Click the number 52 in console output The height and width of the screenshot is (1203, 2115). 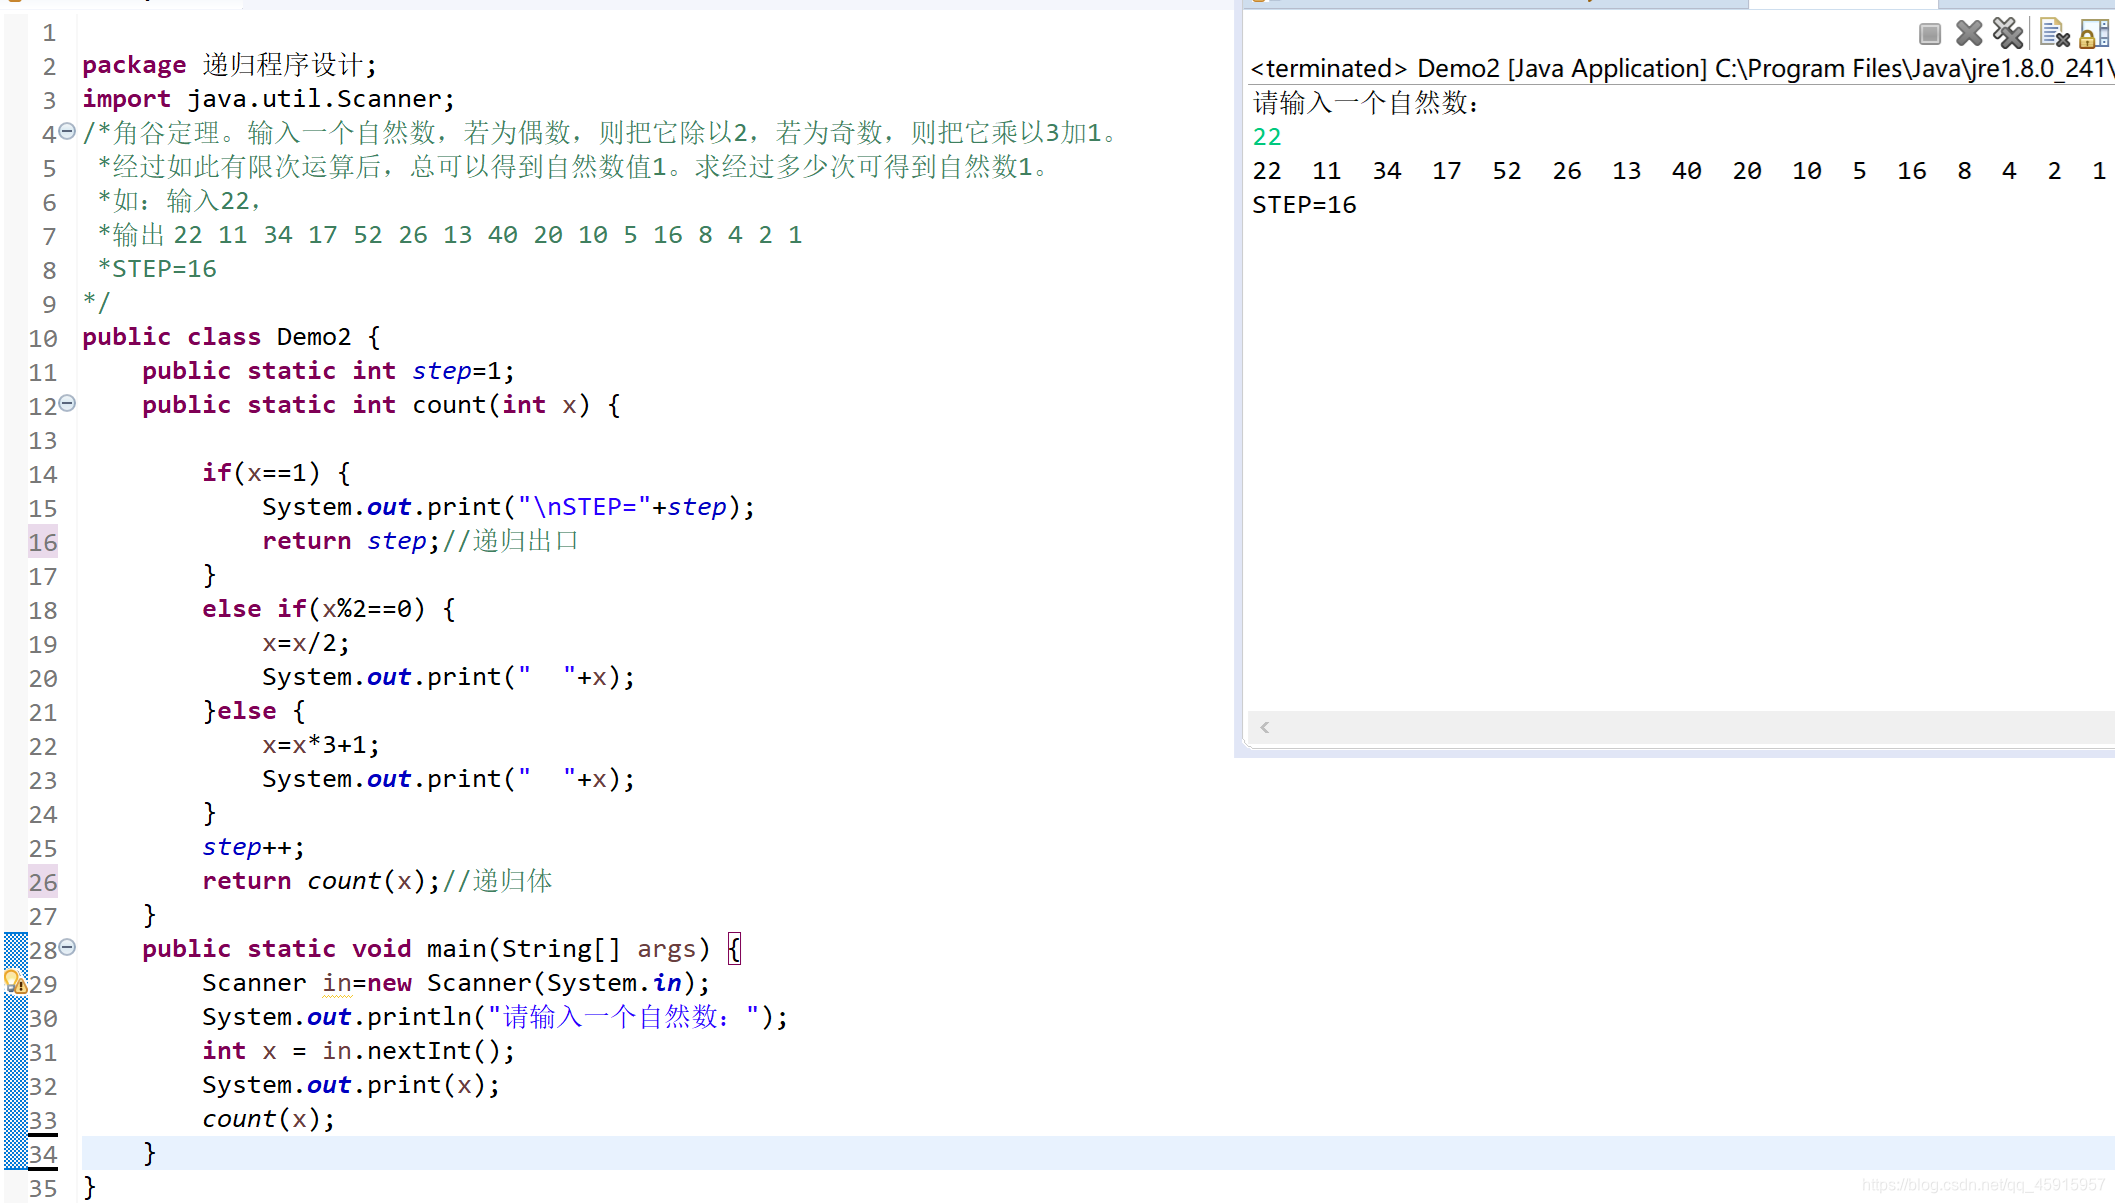[1506, 171]
